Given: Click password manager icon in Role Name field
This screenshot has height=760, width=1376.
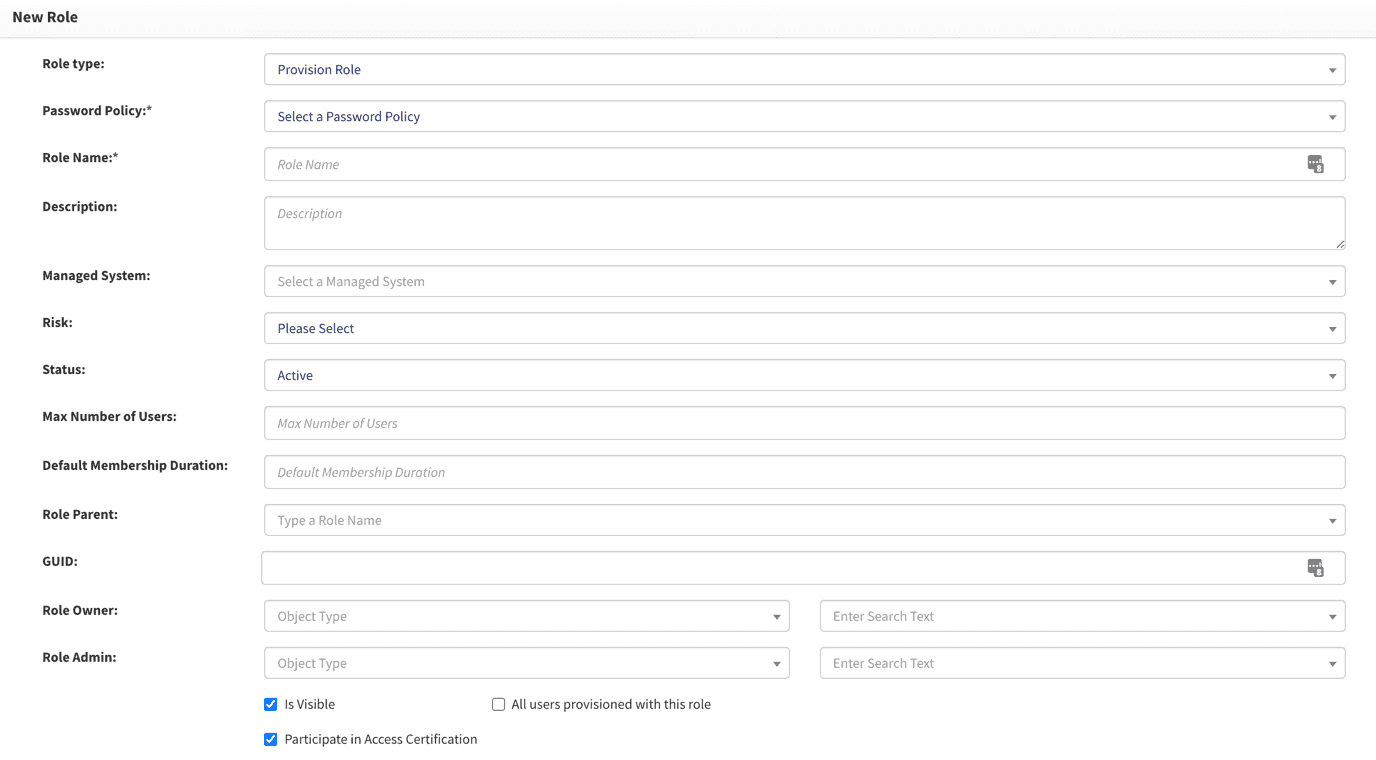Looking at the screenshot, I should (x=1315, y=164).
